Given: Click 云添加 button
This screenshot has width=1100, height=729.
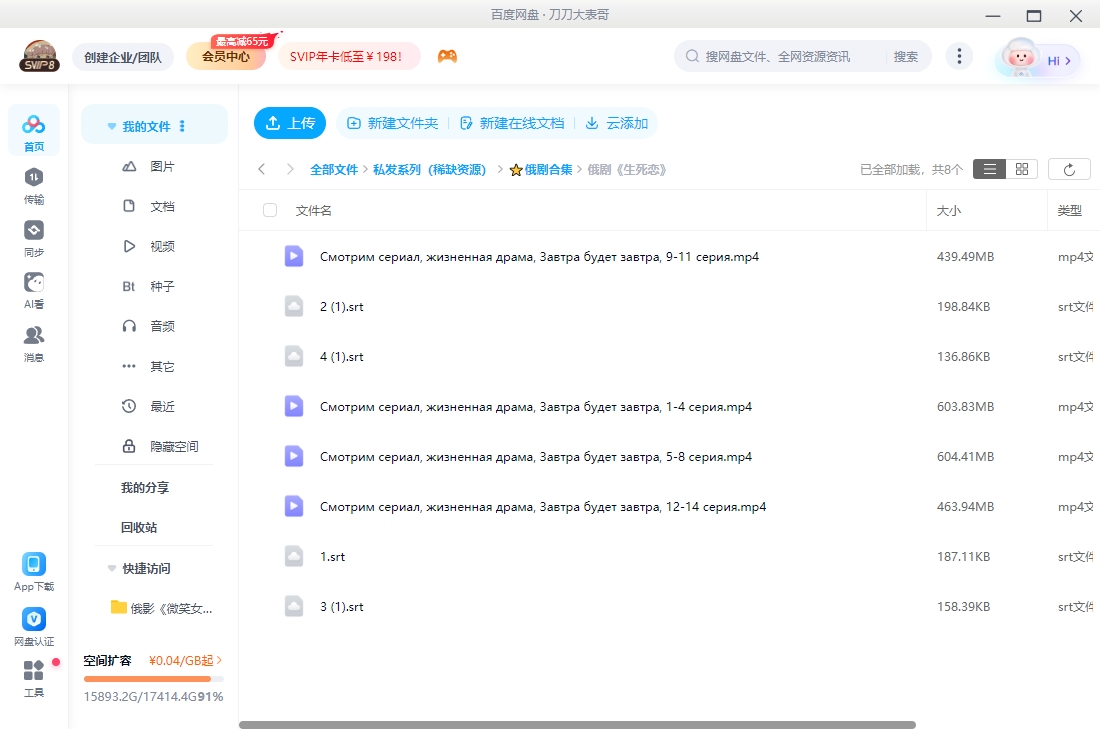Looking at the screenshot, I should pyautogui.click(x=617, y=123).
